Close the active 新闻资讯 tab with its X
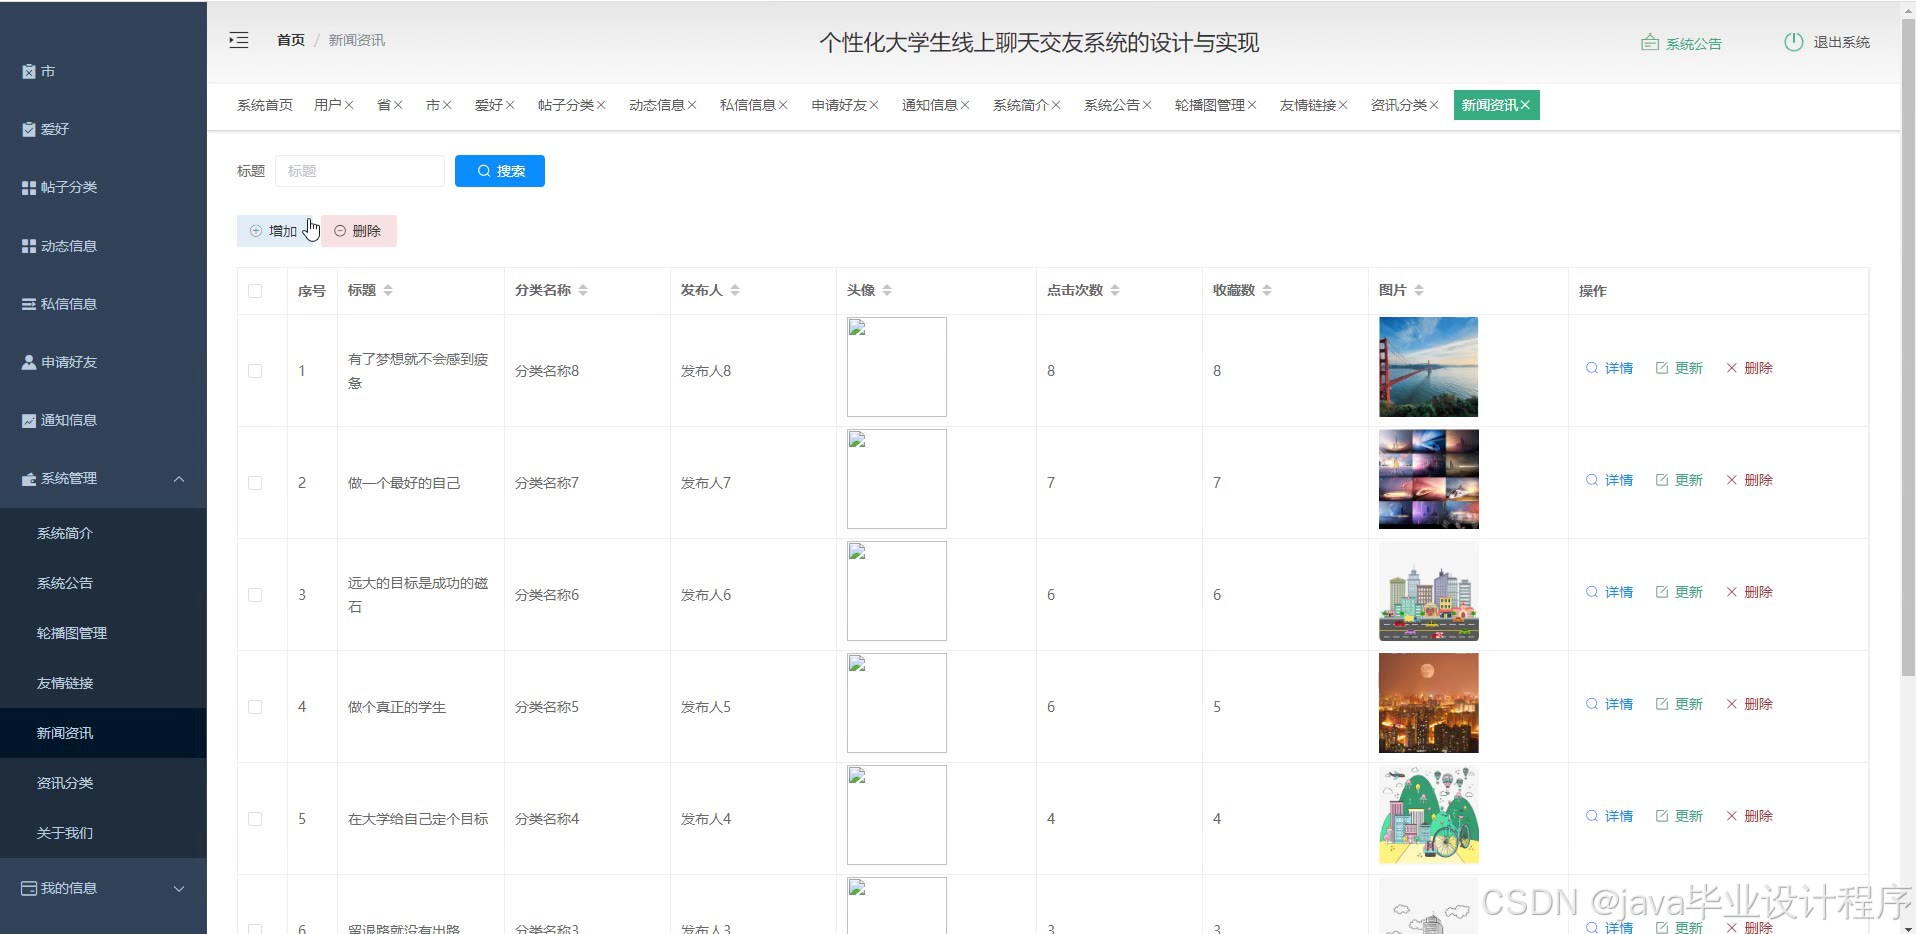Image resolution: width=1916 pixels, height=934 pixels. [1525, 105]
